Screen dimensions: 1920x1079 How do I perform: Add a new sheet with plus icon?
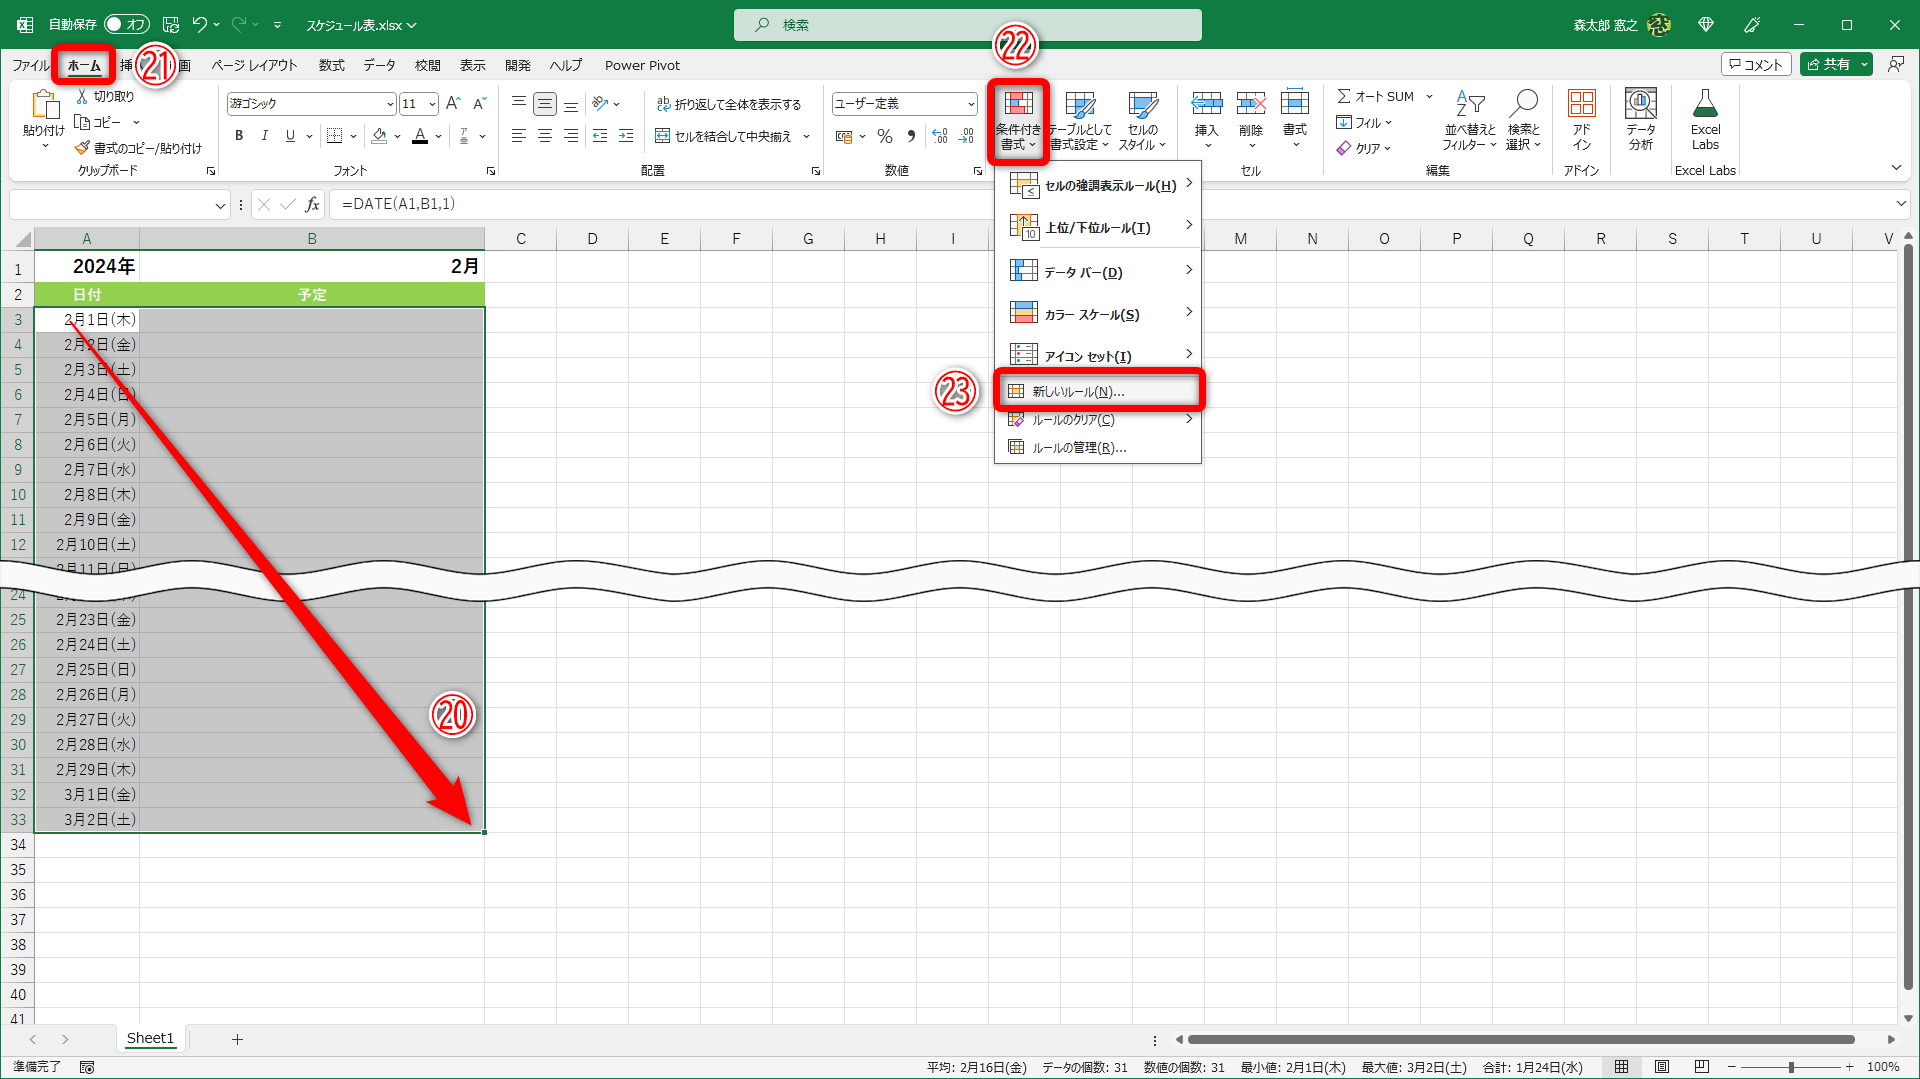[x=237, y=1040]
